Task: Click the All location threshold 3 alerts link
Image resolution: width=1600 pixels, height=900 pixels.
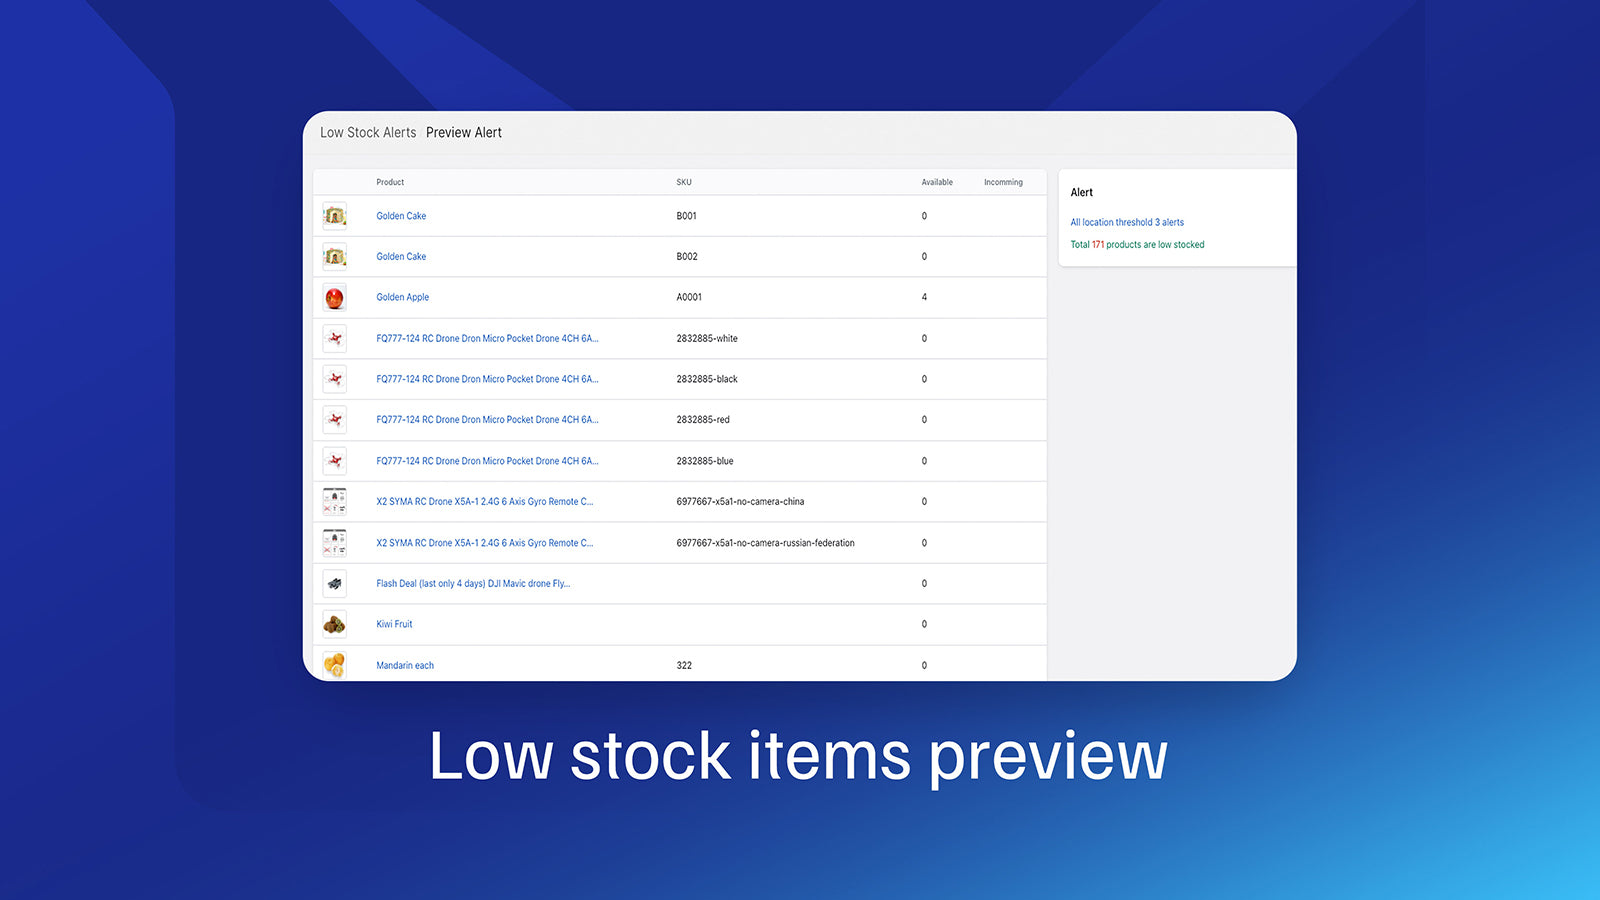Action: [x=1126, y=222]
